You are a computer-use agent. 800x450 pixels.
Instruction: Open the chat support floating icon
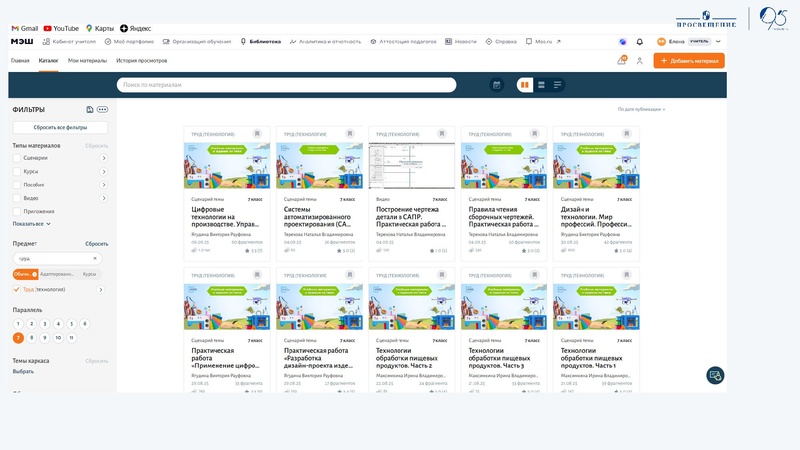coord(714,375)
